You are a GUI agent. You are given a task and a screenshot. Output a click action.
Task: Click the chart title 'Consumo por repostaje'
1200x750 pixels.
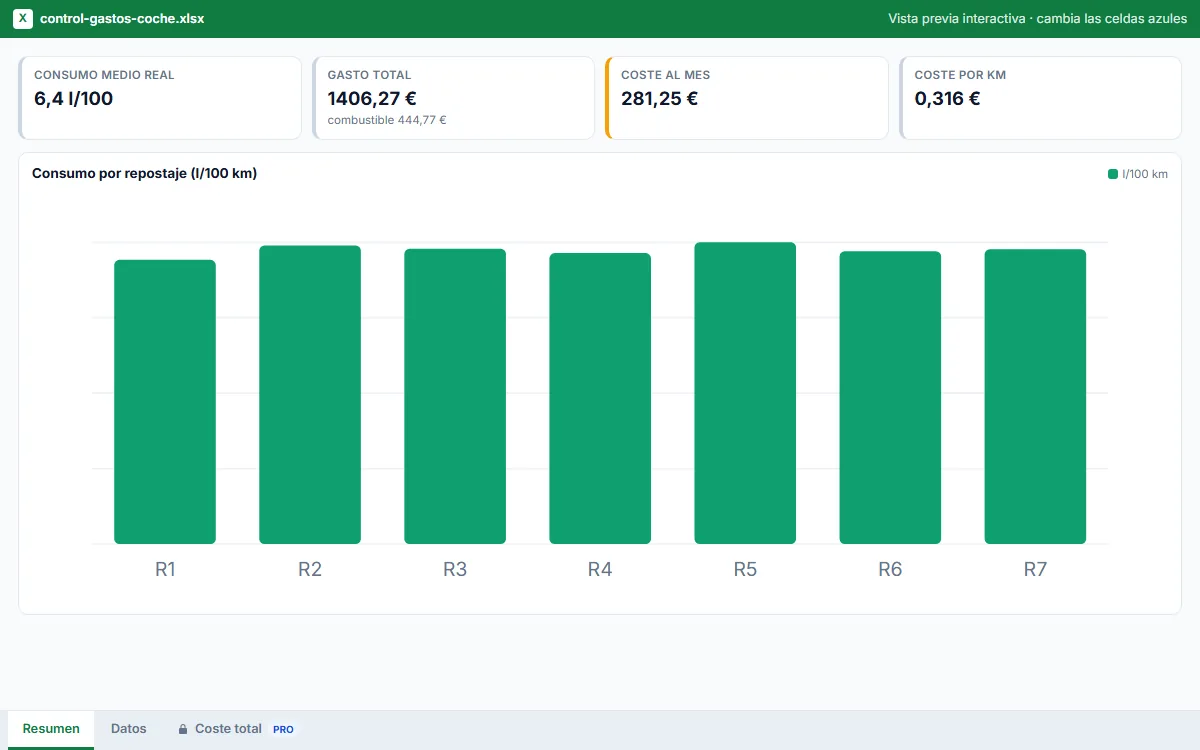tap(144, 173)
